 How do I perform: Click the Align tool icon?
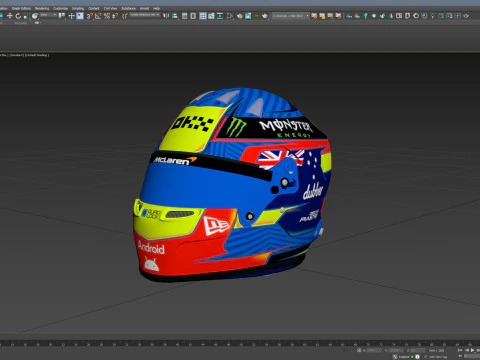175,16
